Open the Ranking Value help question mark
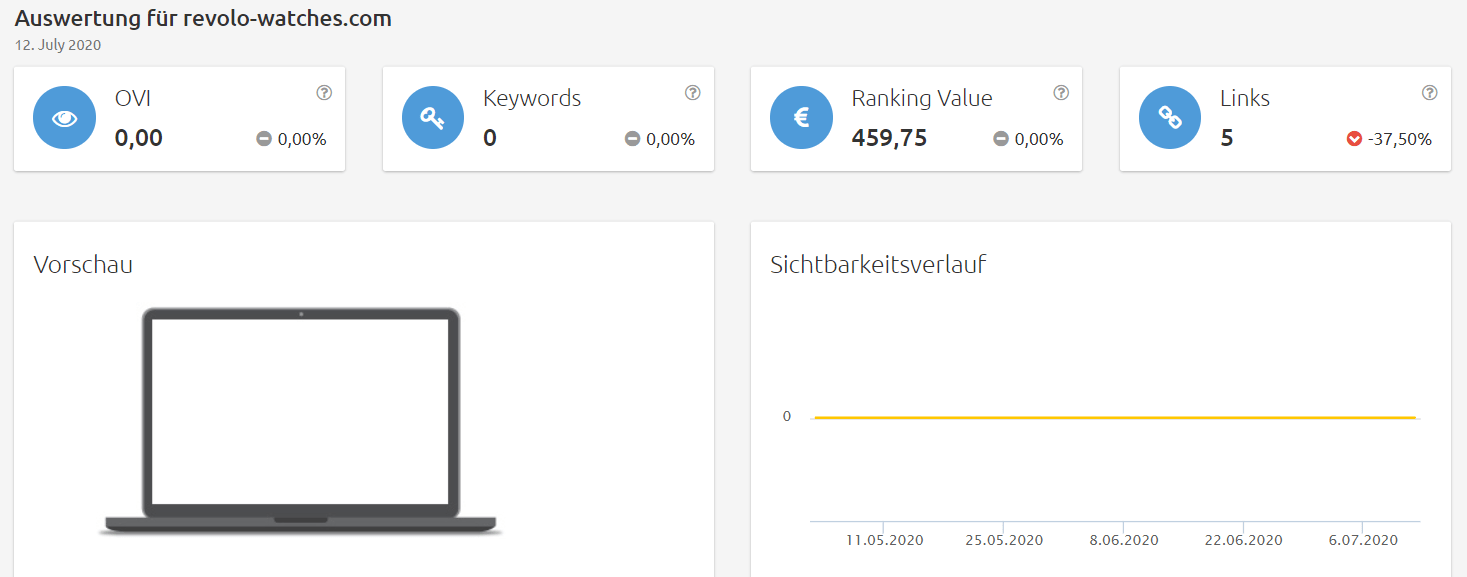Viewport: 1467px width, 577px height. (1061, 93)
